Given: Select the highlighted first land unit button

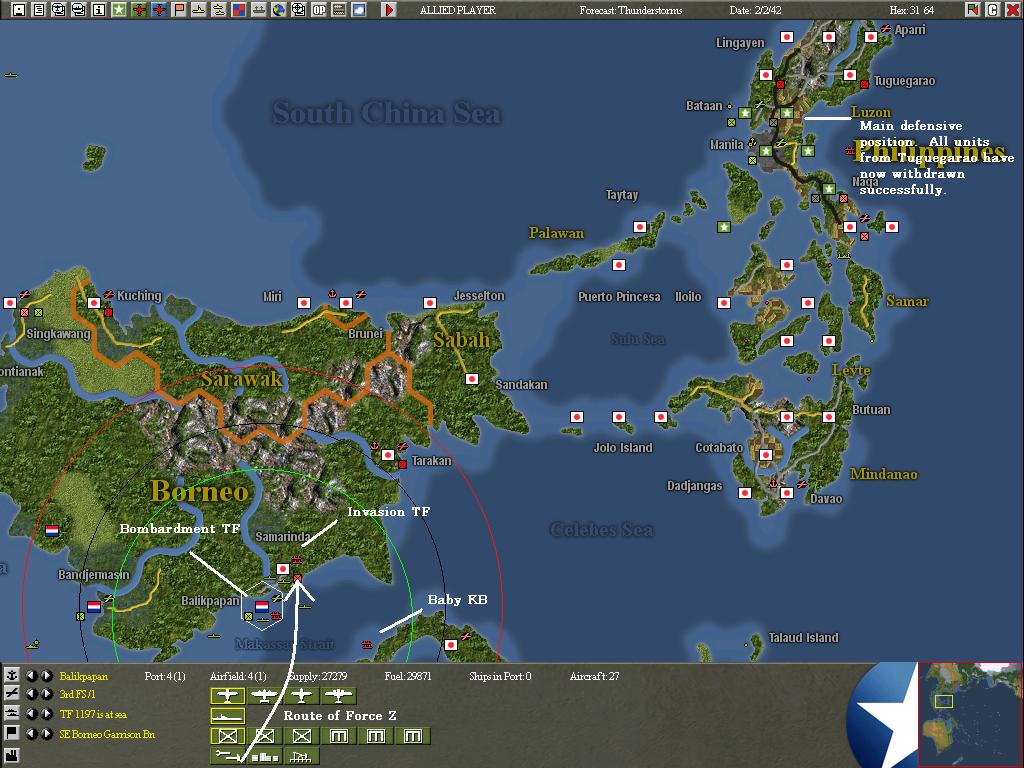Looking at the screenshot, I should pyautogui.click(x=227, y=736).
